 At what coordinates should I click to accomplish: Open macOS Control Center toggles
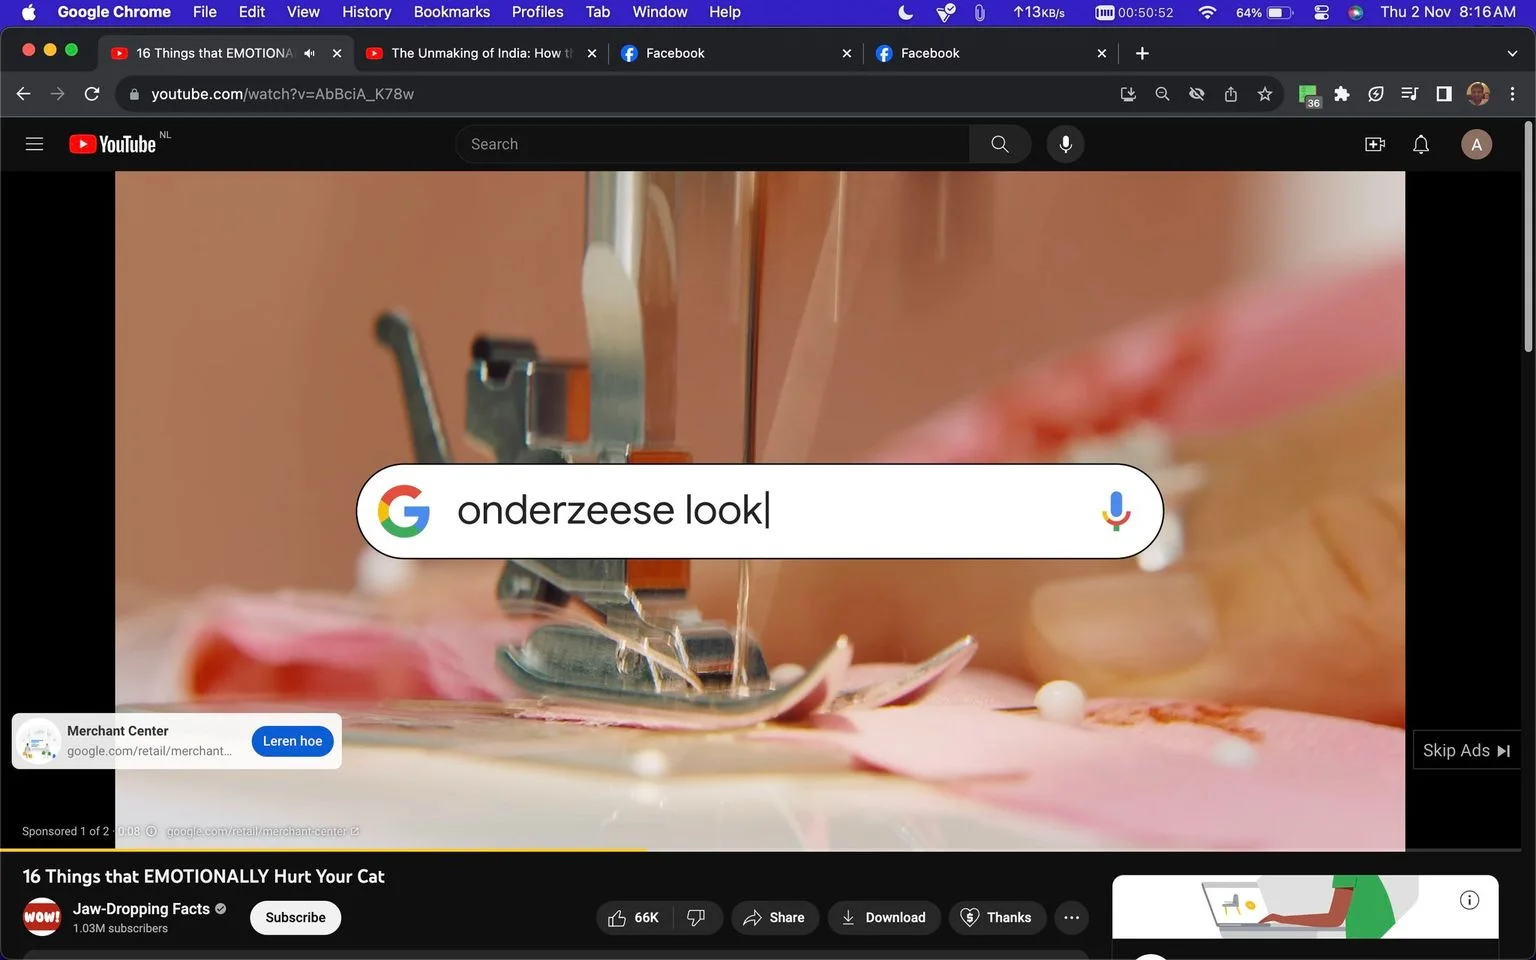(x=1321, y=12)
